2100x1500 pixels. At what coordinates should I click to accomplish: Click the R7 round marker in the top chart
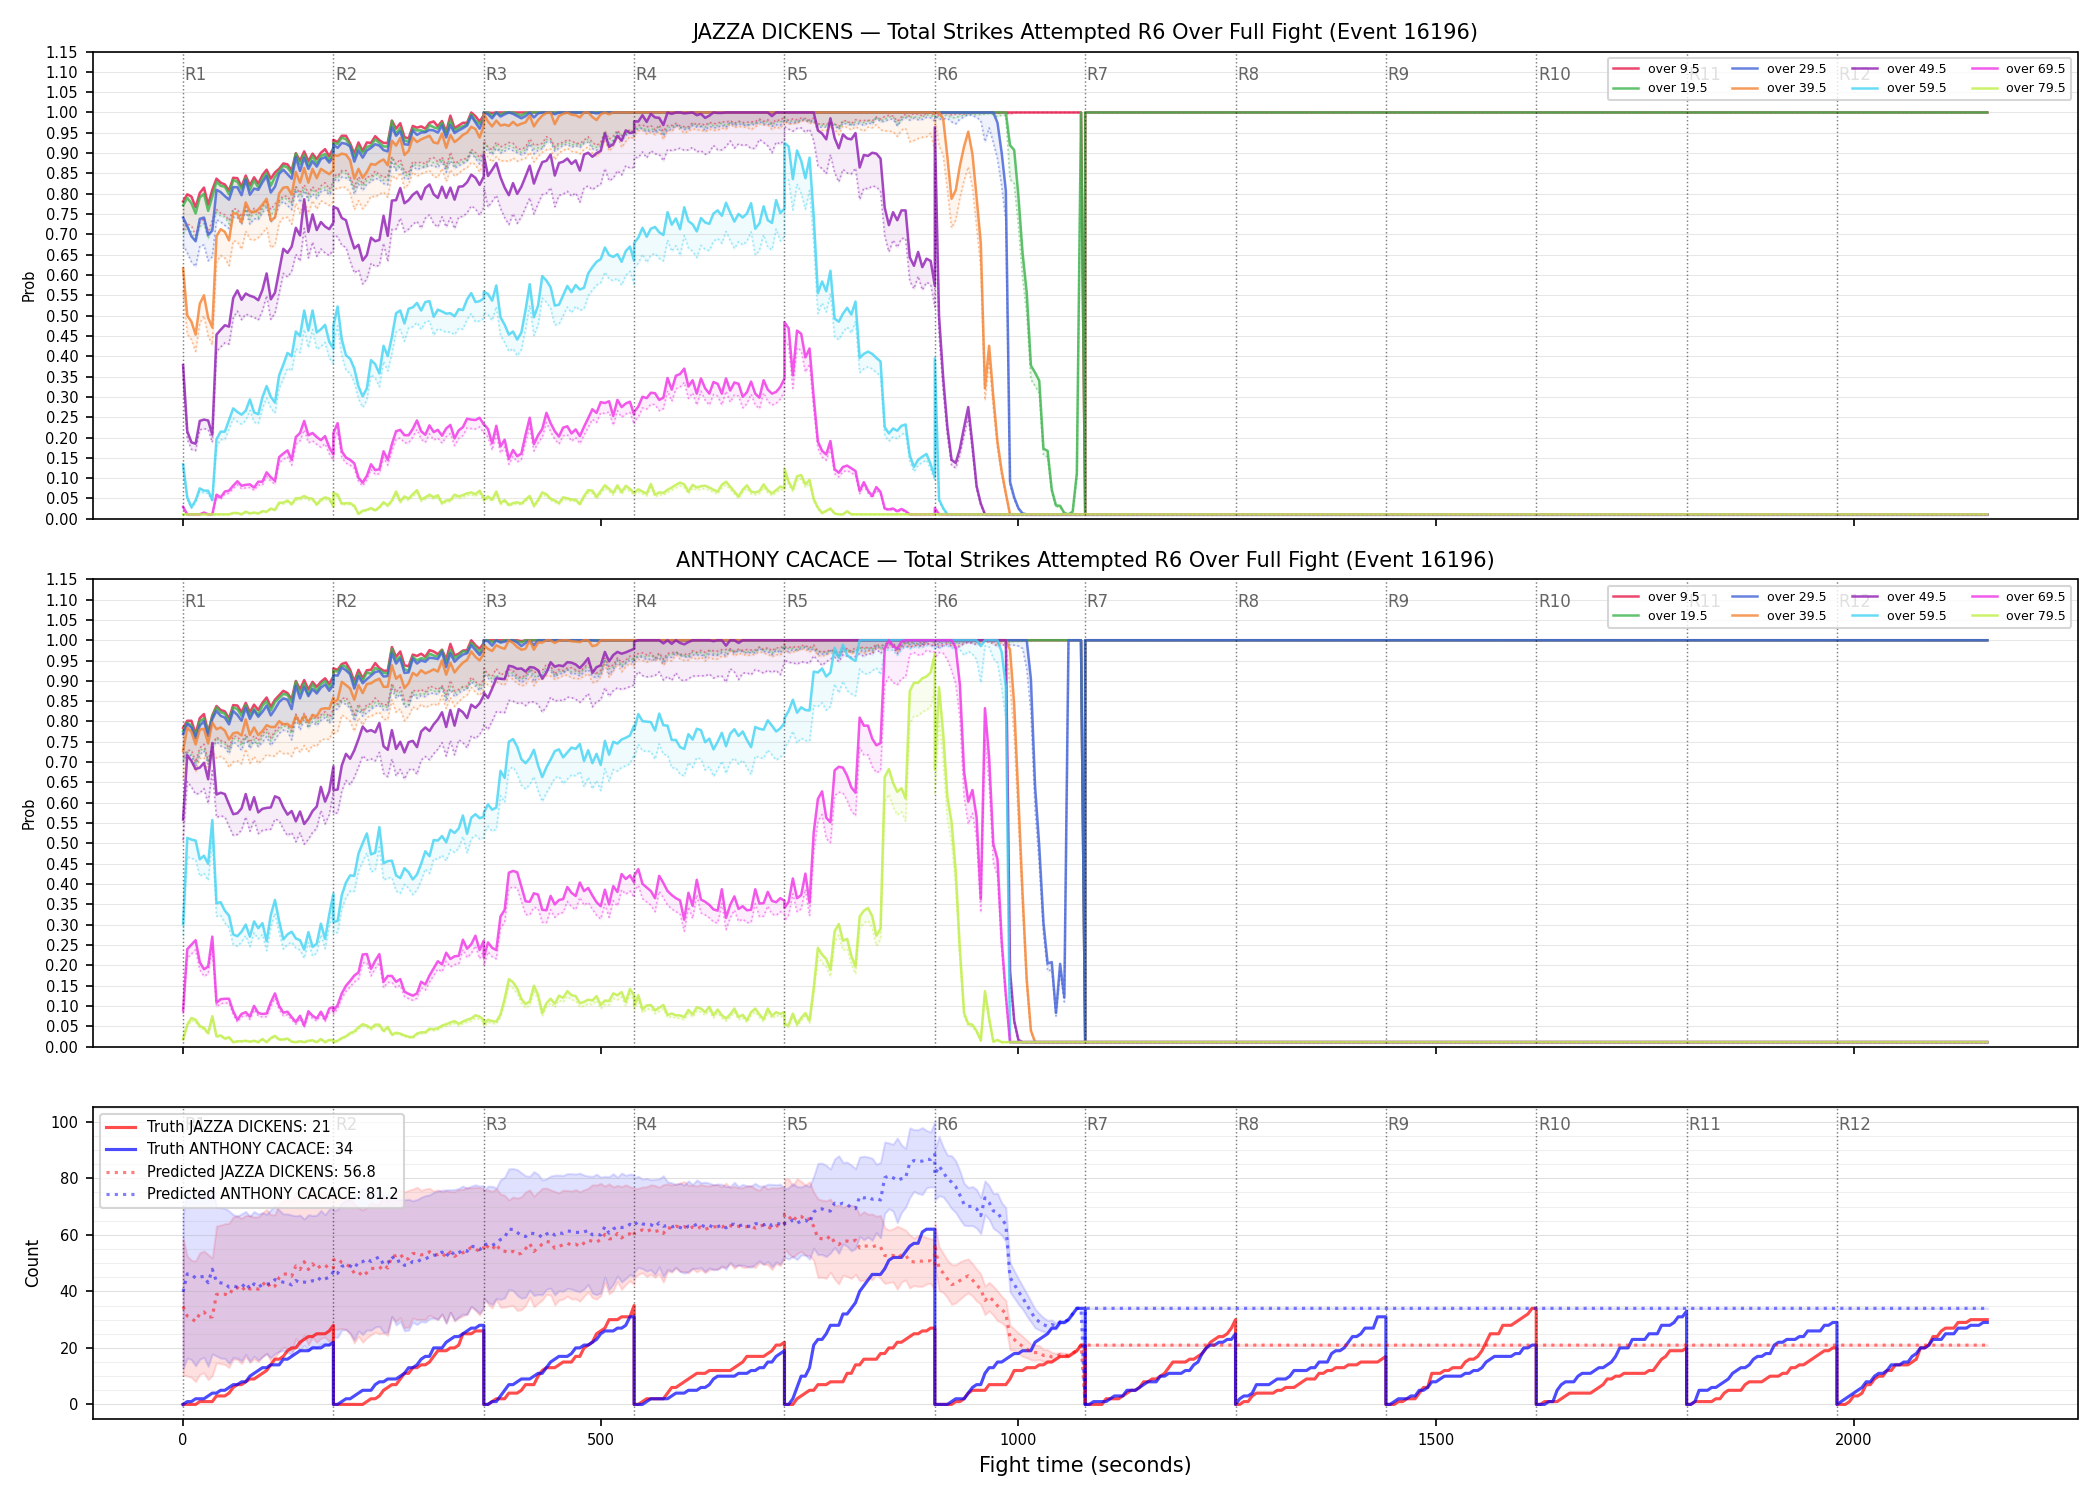(x=1097, y=74)
